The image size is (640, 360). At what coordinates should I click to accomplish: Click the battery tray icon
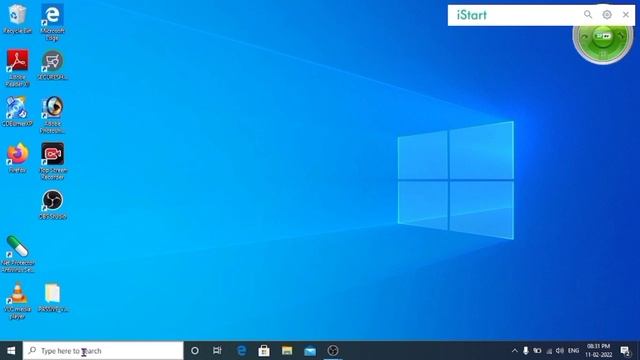coord(537,351)
